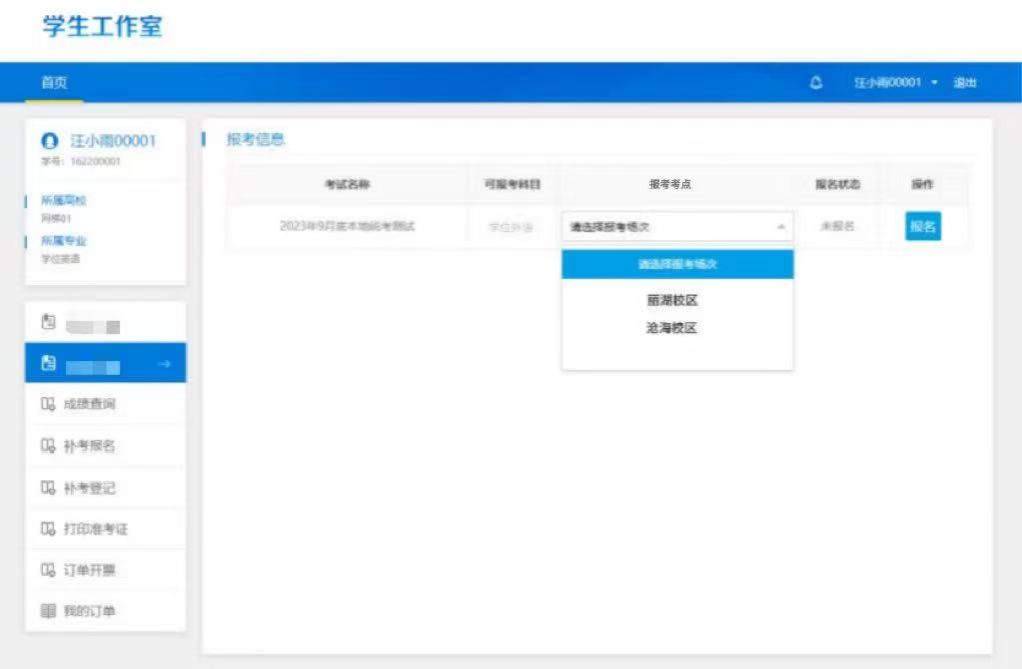
Task: Click the 我的订单 list icon
Action: 47,611
